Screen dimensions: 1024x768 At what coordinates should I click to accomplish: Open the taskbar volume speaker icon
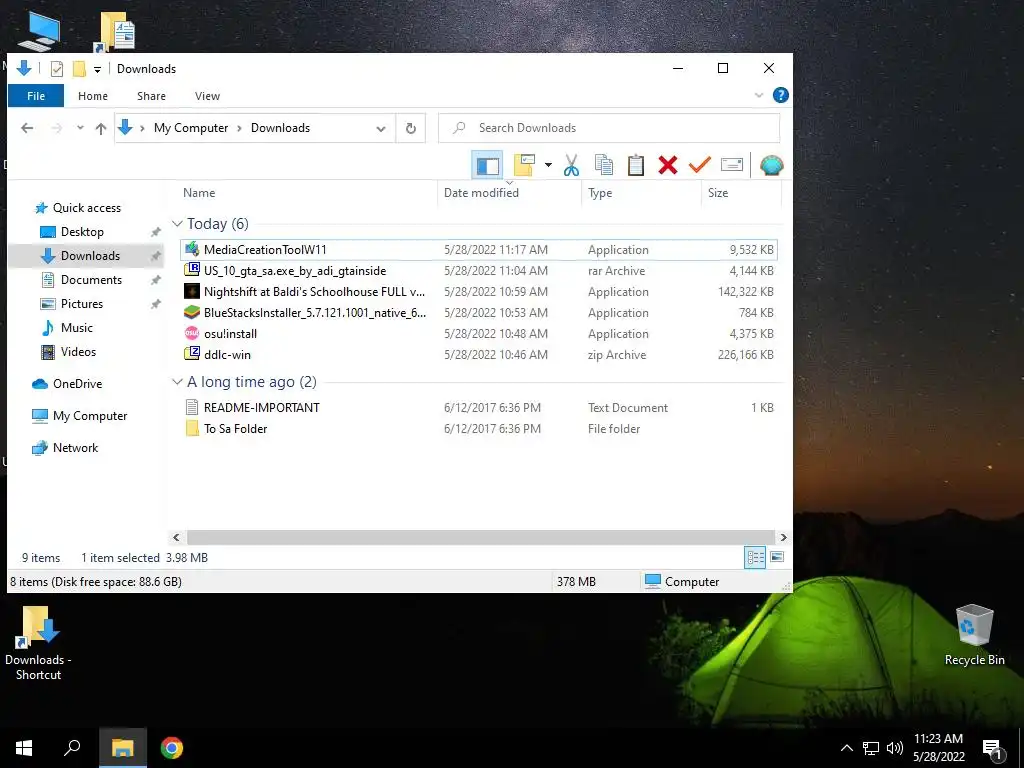pyautogui.click(x=895, y=748)
